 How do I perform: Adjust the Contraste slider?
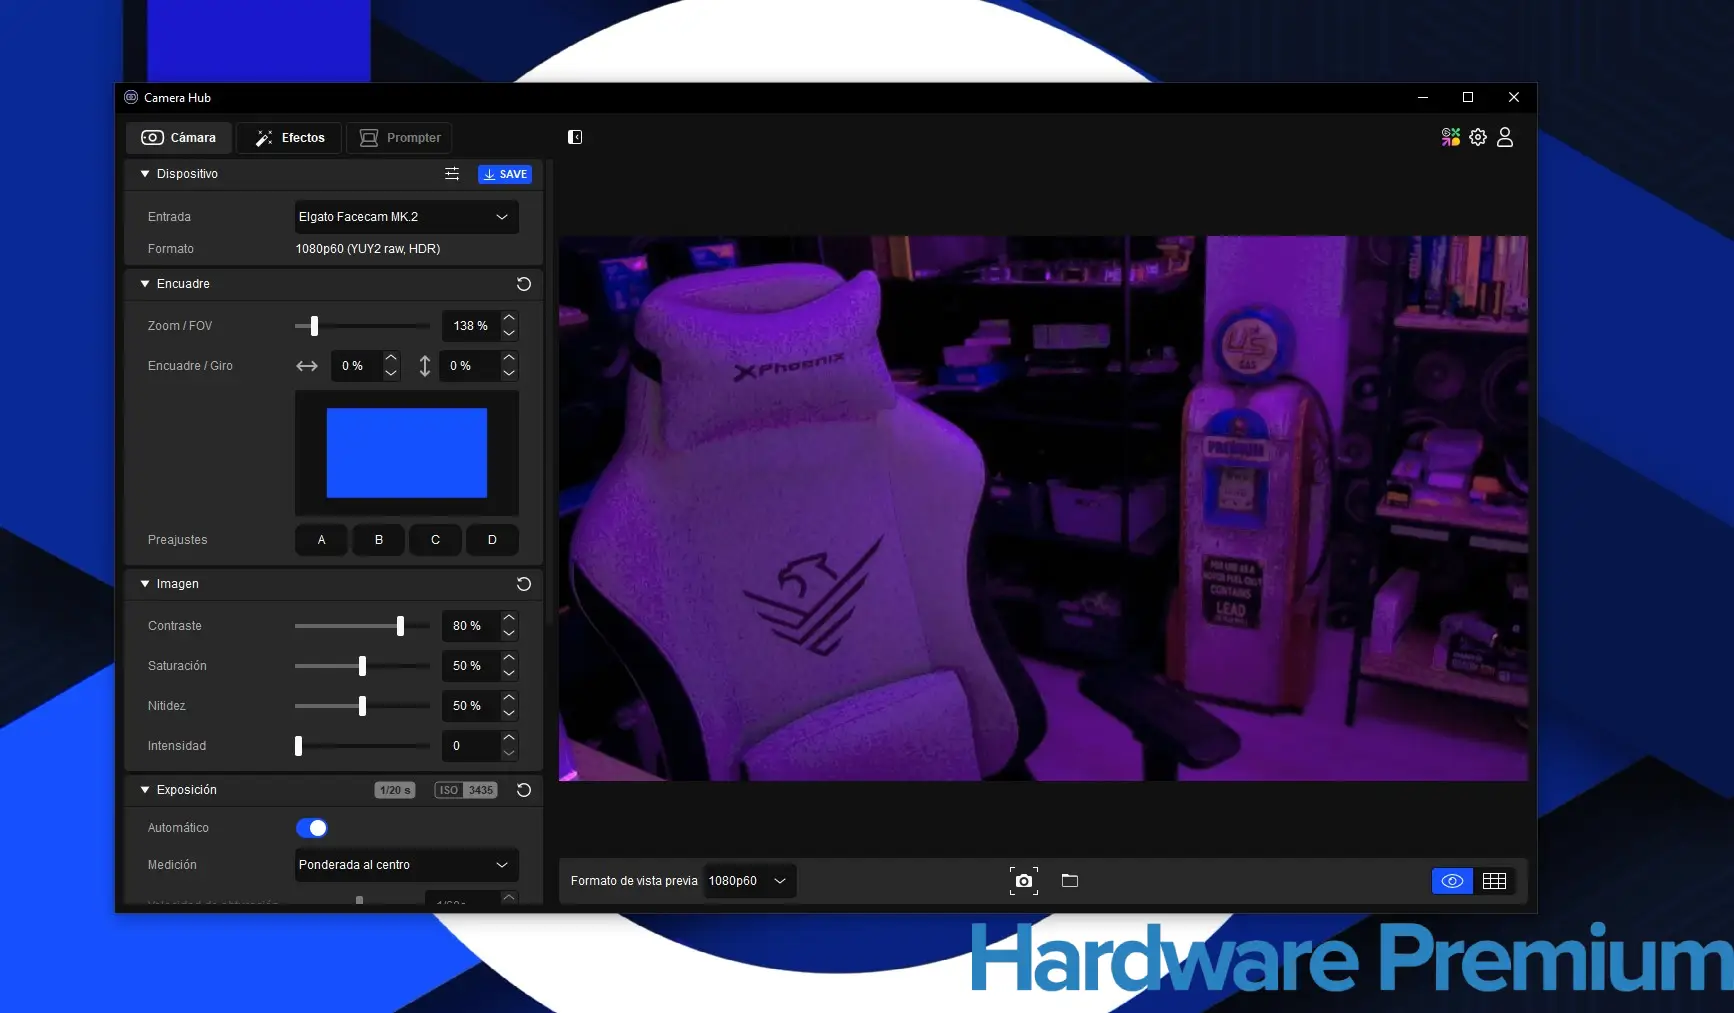tap(362, 626)
